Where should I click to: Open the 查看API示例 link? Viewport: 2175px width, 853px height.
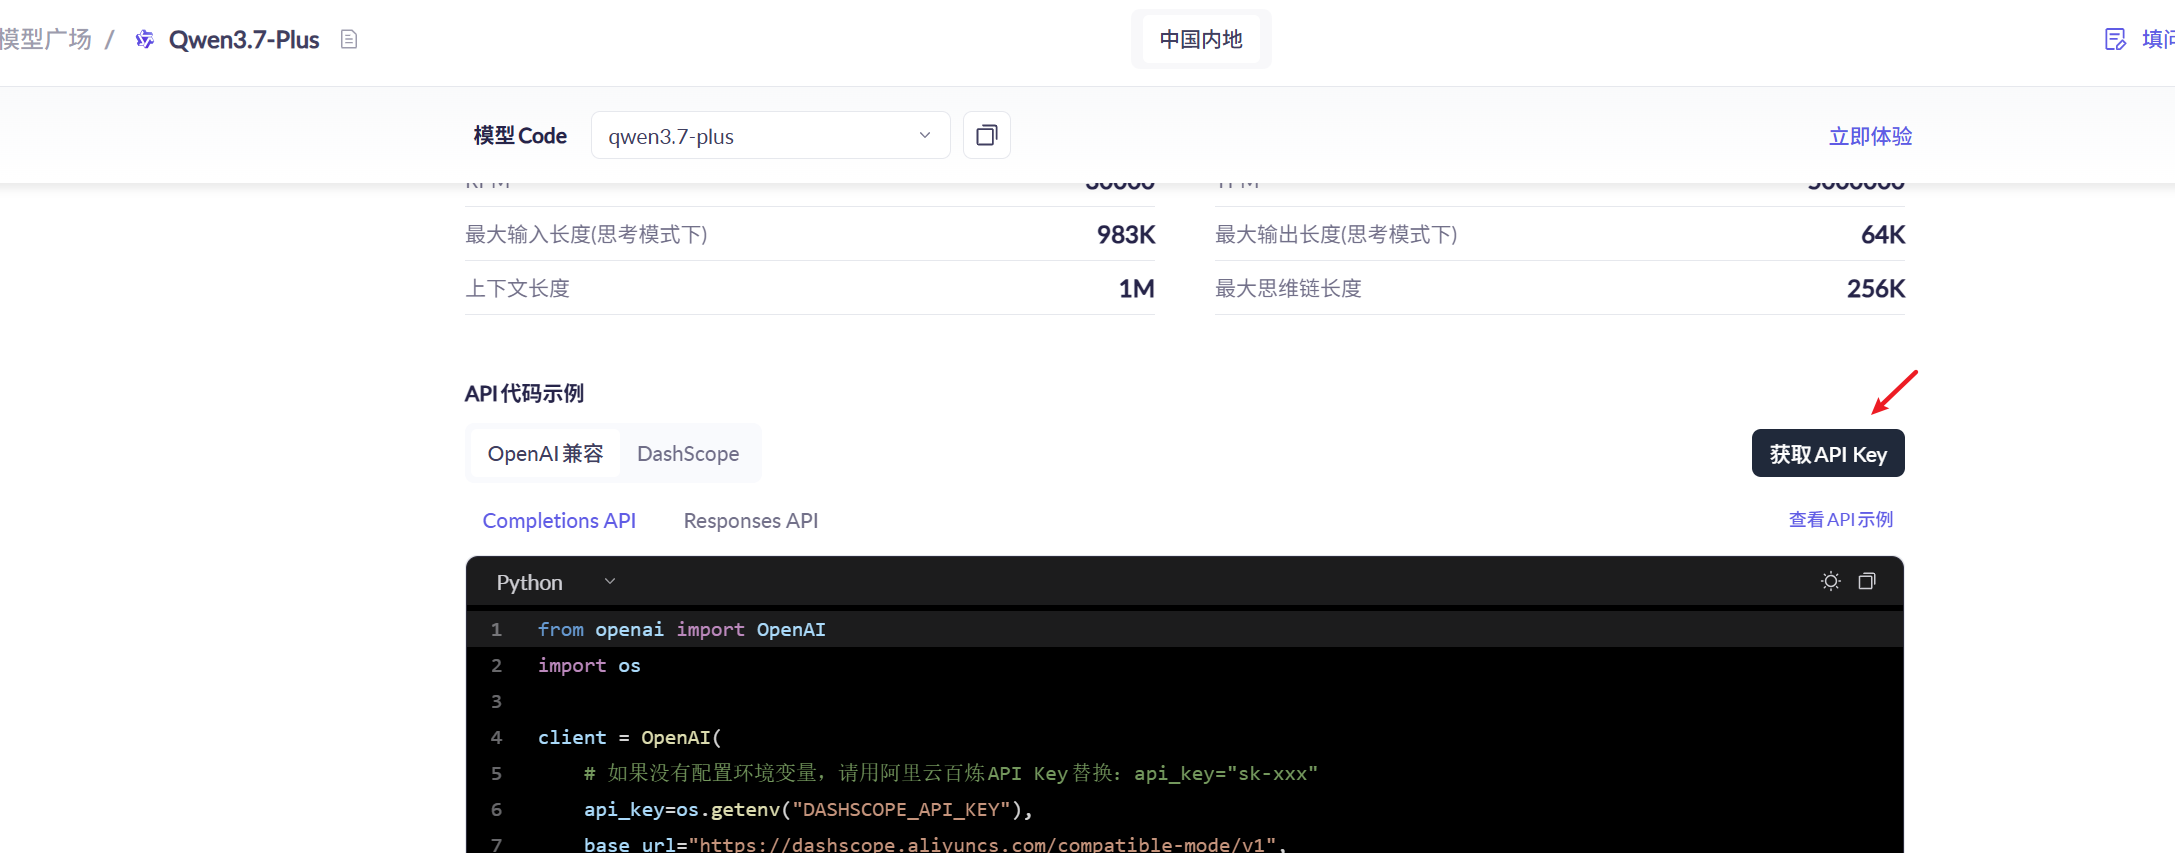(1841, 519)
